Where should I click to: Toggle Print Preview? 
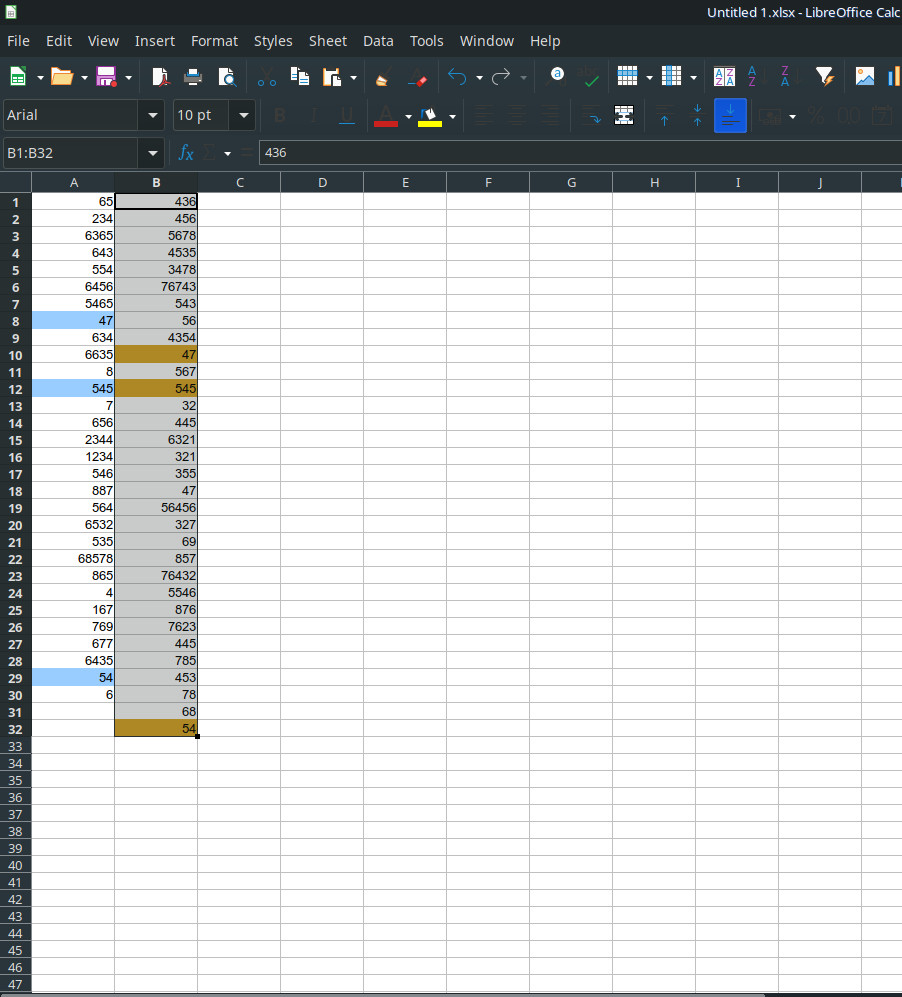point(226,77)
